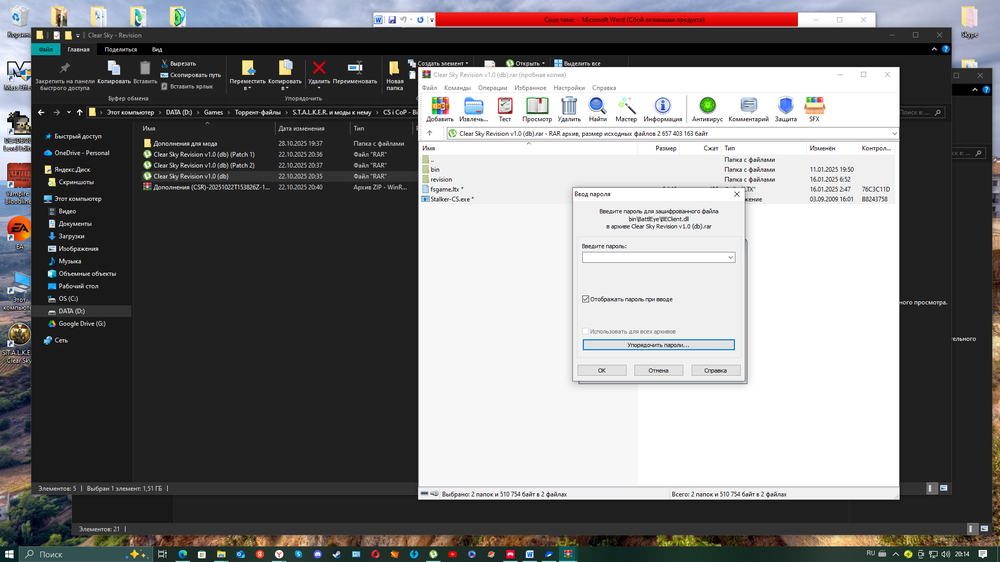Click the Отмена button in password dialog

click(x=658, y=370)
